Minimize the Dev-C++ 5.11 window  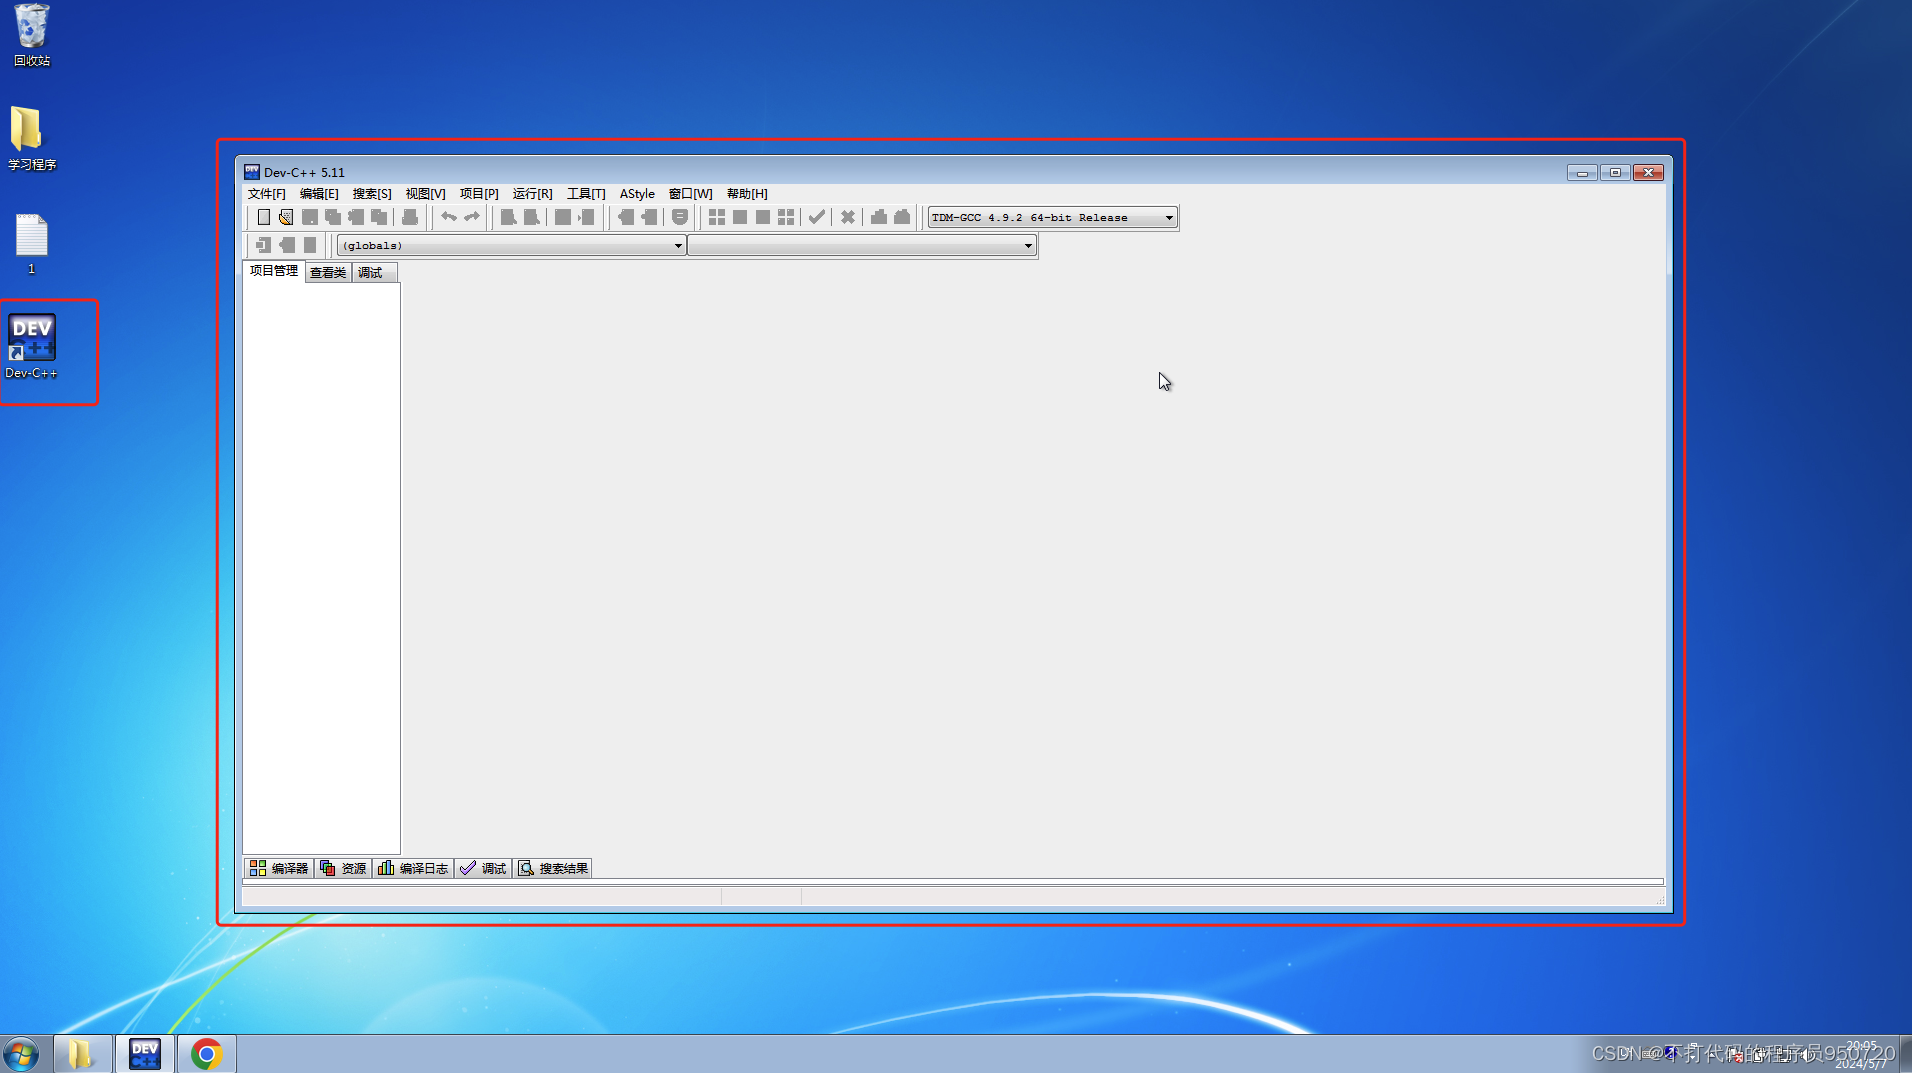coord(1582,173)
